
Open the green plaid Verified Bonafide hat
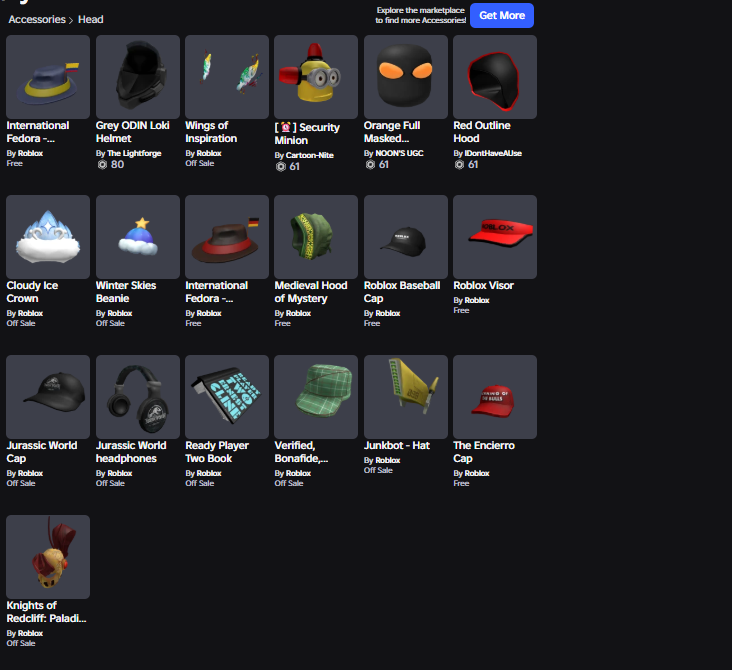[316, 397]
